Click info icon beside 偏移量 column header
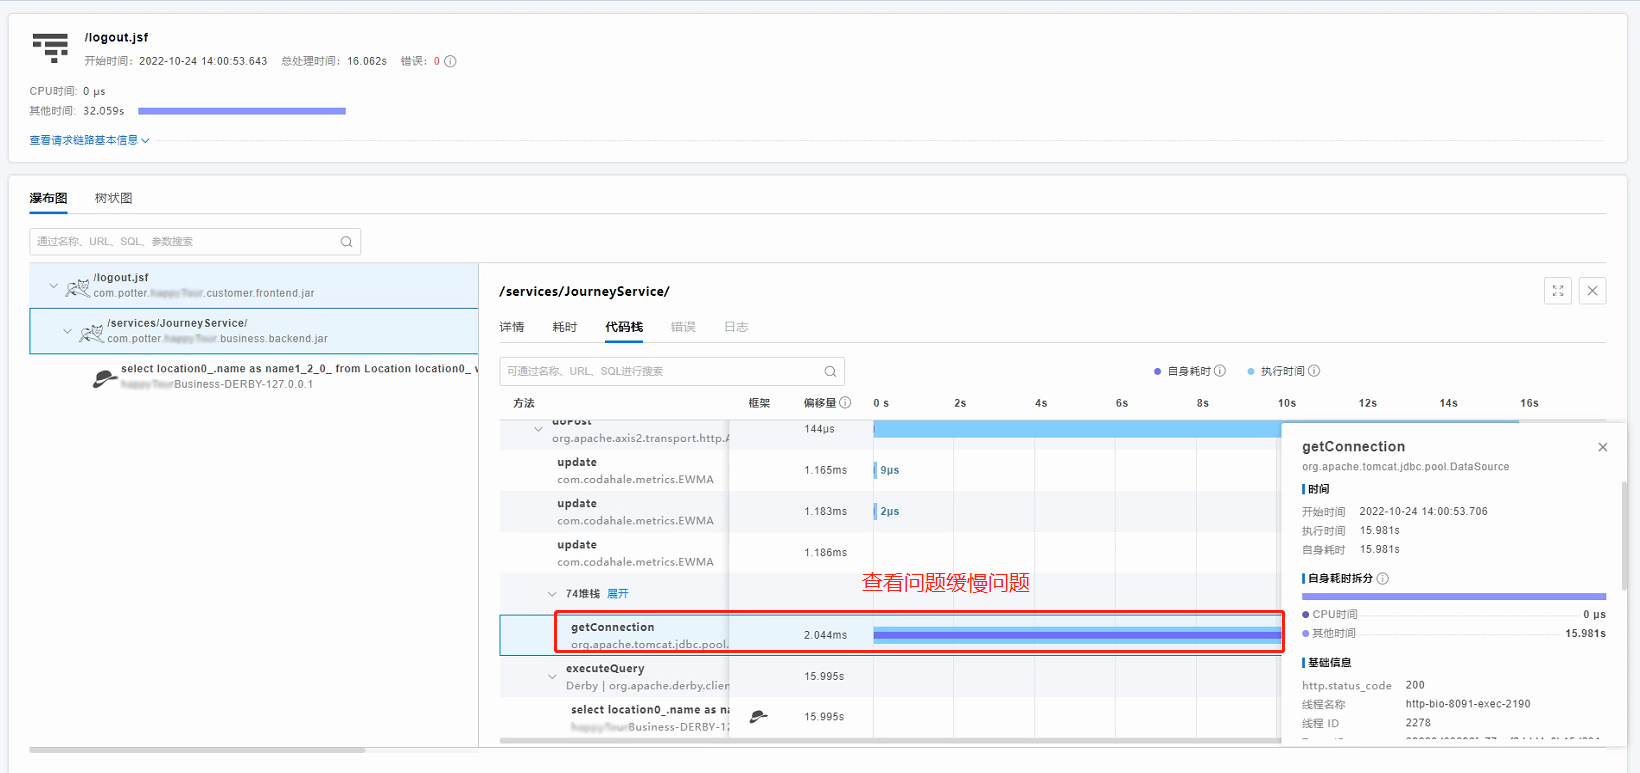 845,403
